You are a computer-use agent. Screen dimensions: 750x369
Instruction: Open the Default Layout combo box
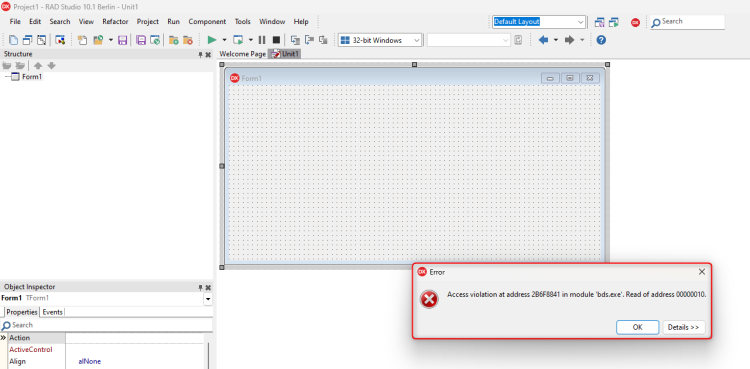click(x=539, y=22)
